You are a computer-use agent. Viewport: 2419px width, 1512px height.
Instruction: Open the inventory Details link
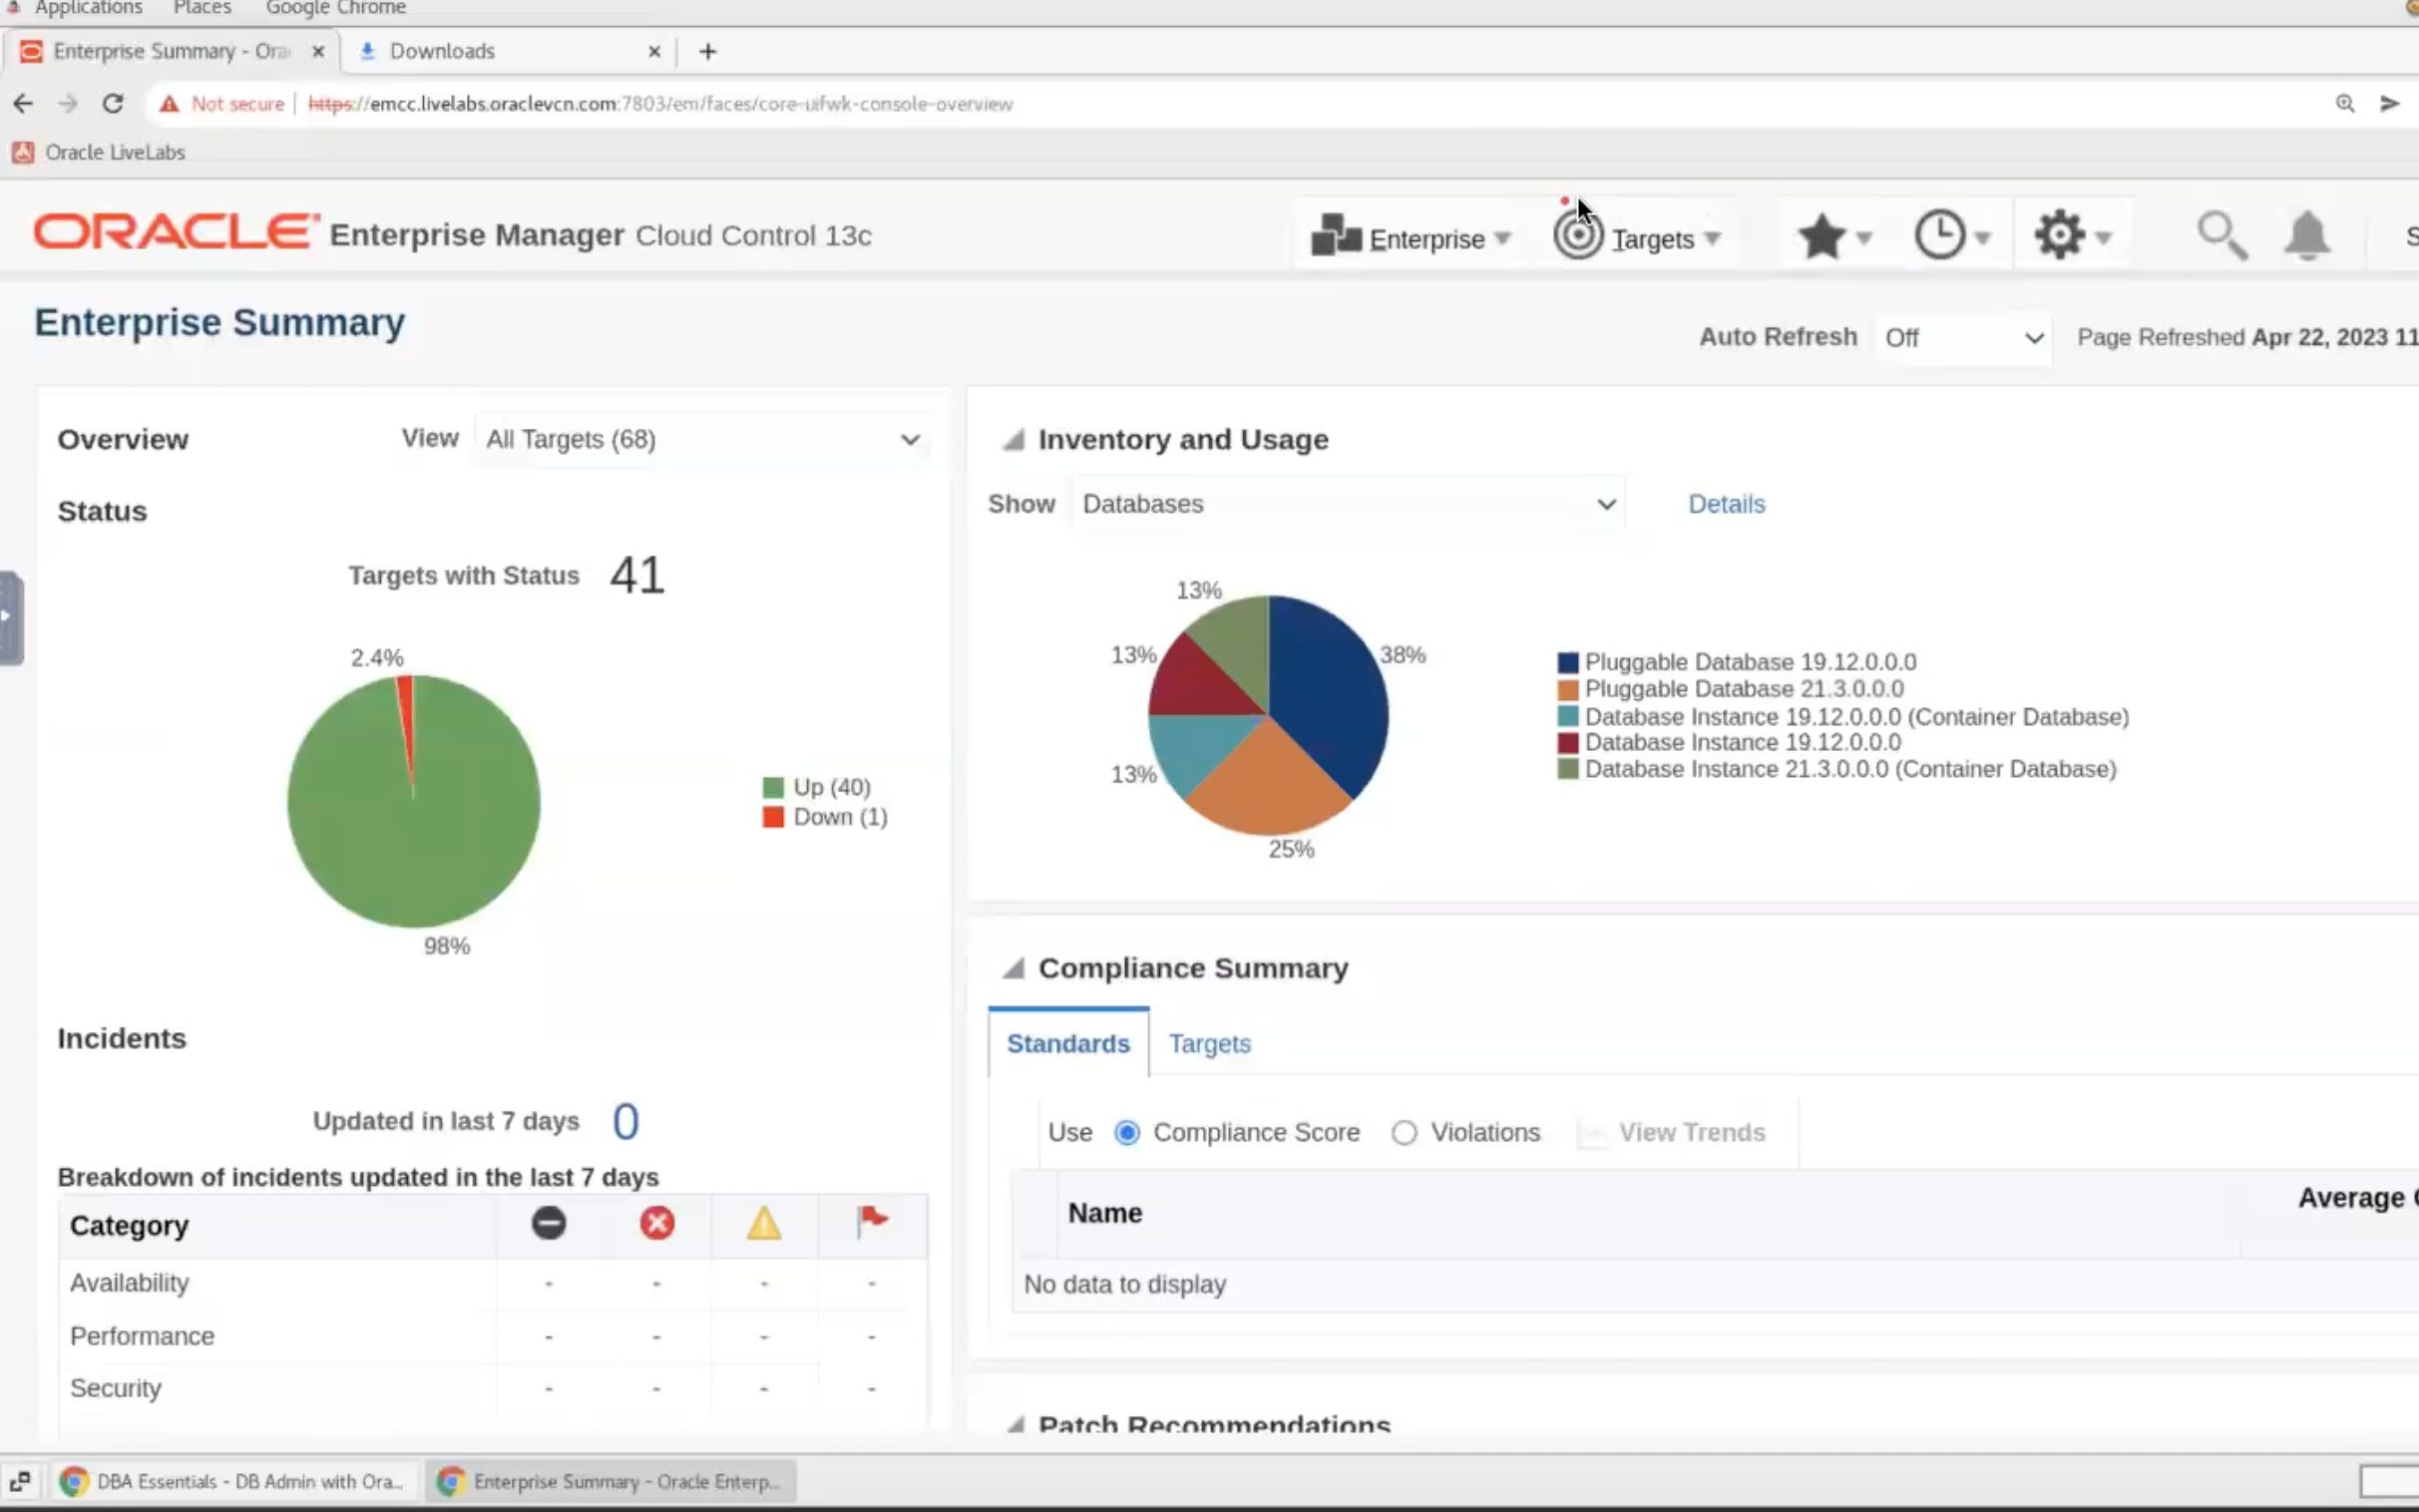[1726, 504]
